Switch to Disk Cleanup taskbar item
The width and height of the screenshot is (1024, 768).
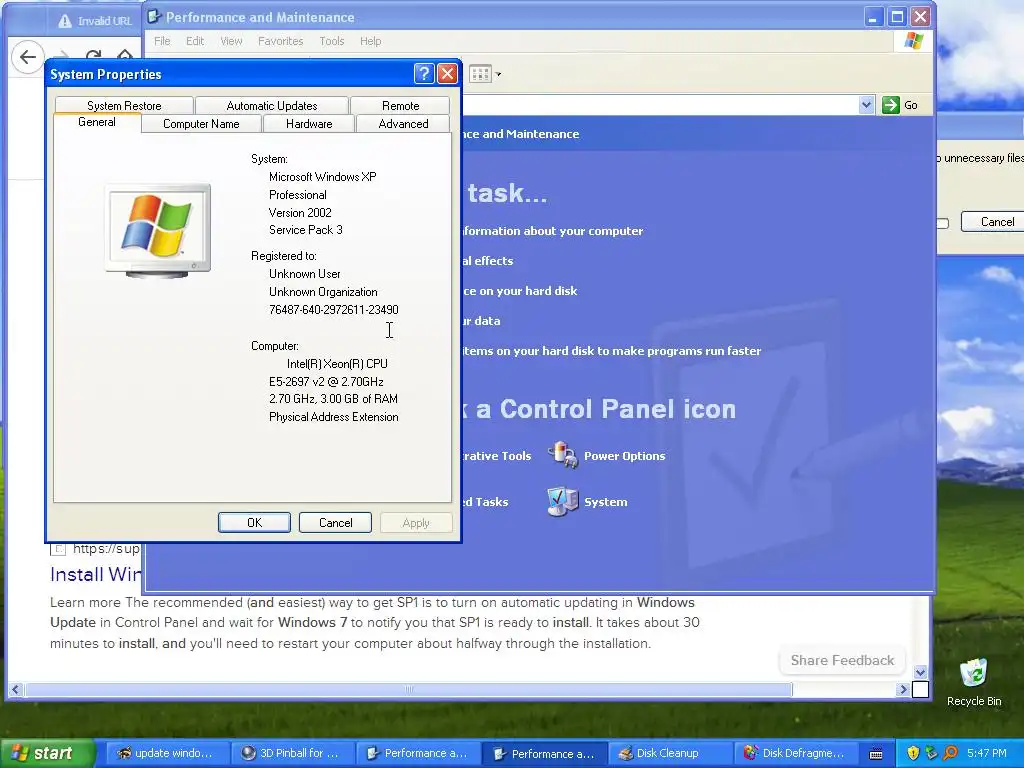(670, 753)
